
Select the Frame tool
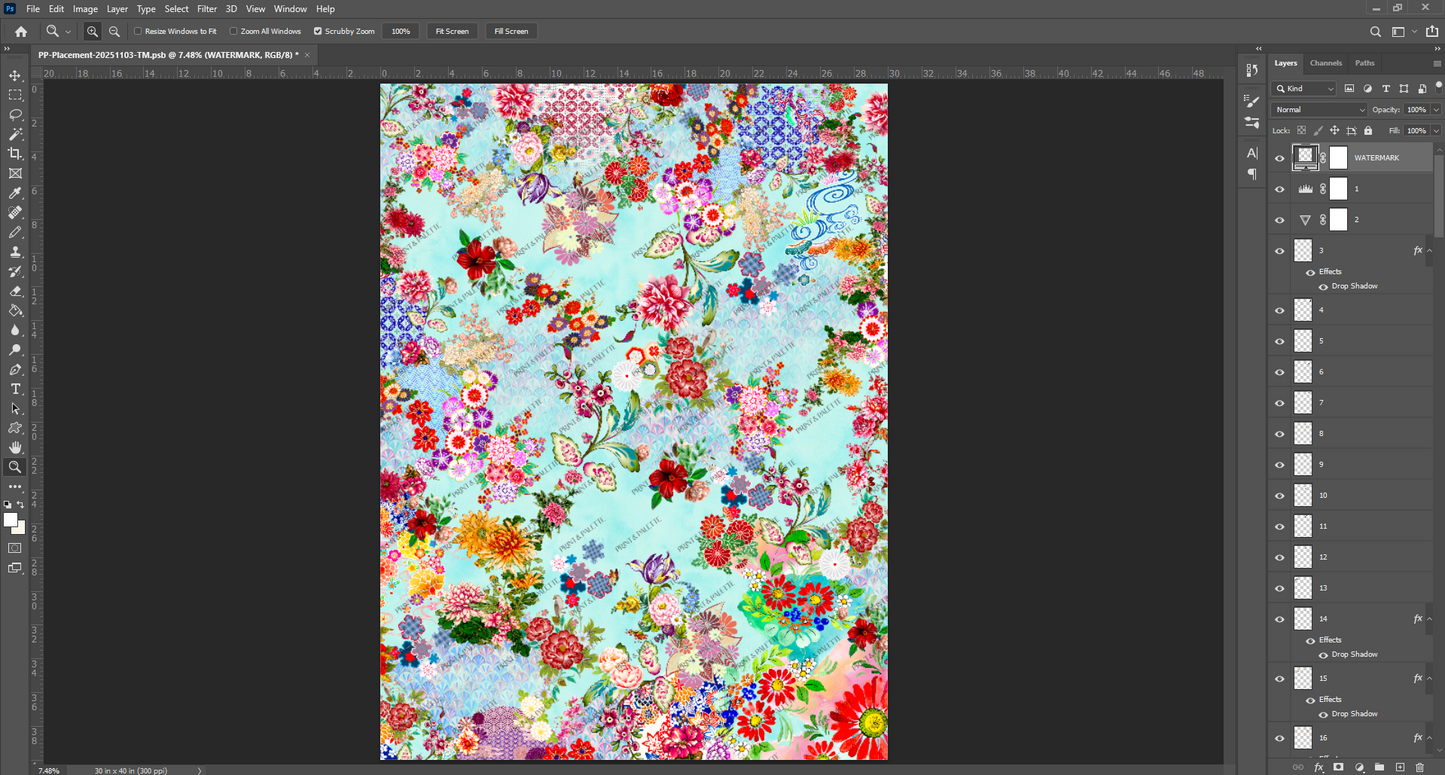coord(15,173)
